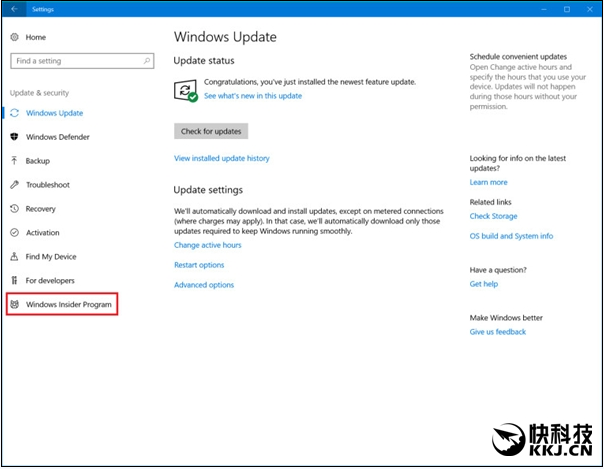Image resolution: width=604 pixels, height=469 pixels.
Task: Click the back arrow in title bar
Action: point(14,9)
